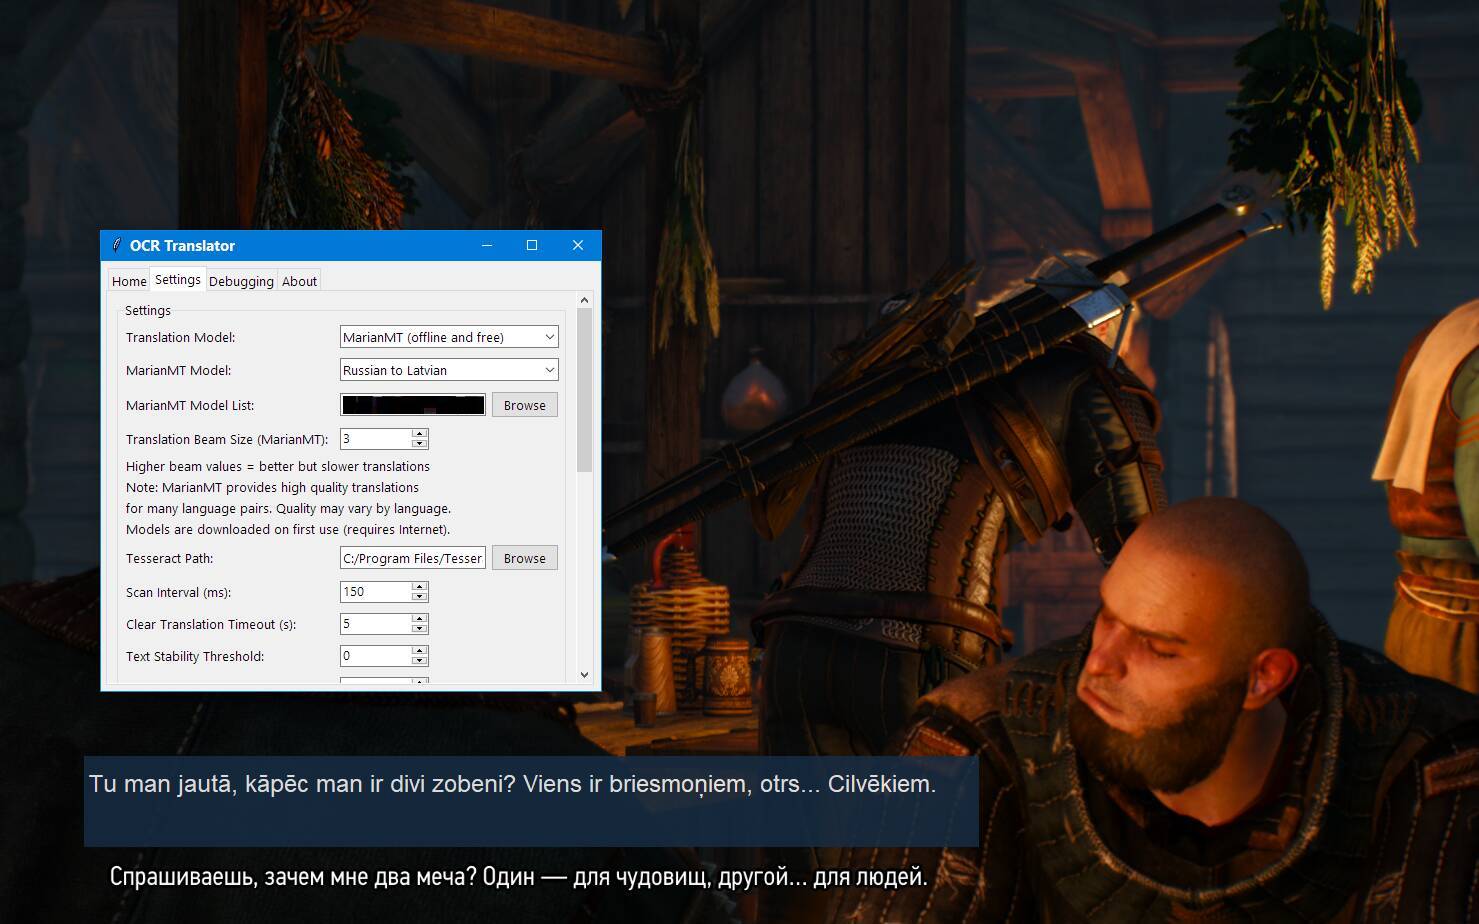The width and height of the screenshot is (1479, 924).
Task: Open the MarianMT Model language dropdown
Action: point(449,370)
